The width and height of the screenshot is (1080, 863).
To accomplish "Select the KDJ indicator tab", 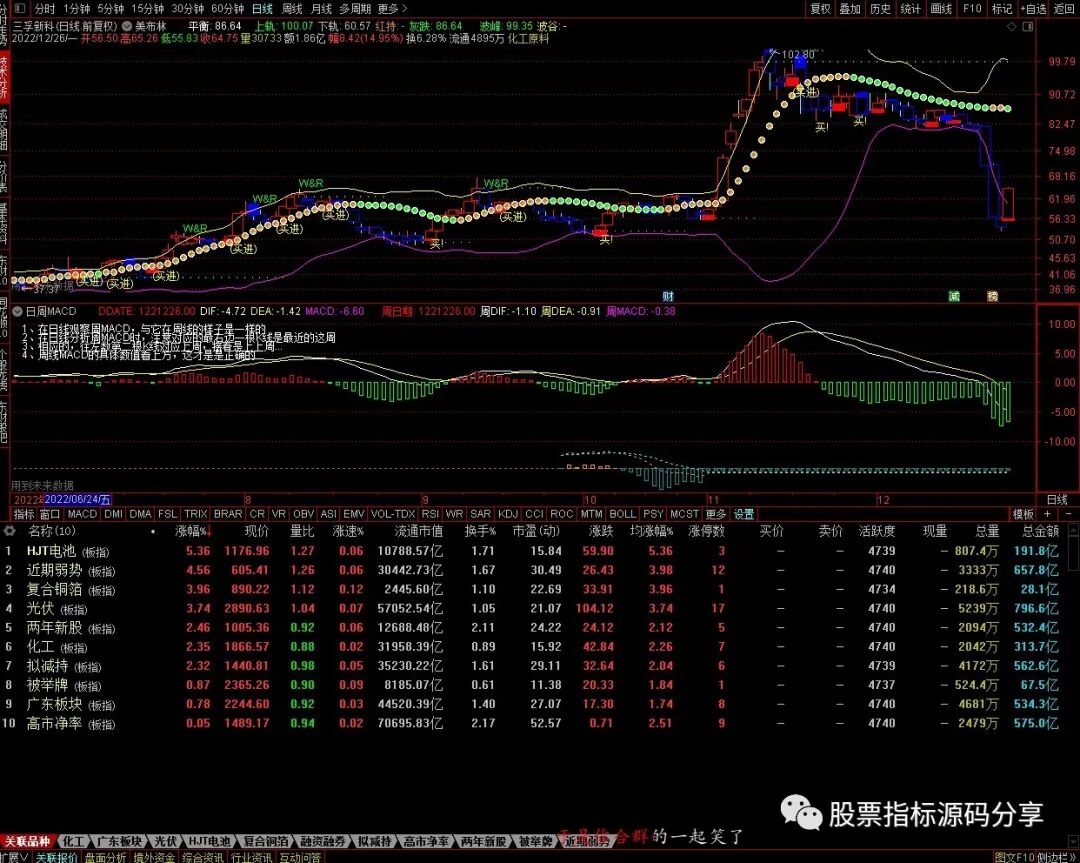I will click(x=508, y=514).
